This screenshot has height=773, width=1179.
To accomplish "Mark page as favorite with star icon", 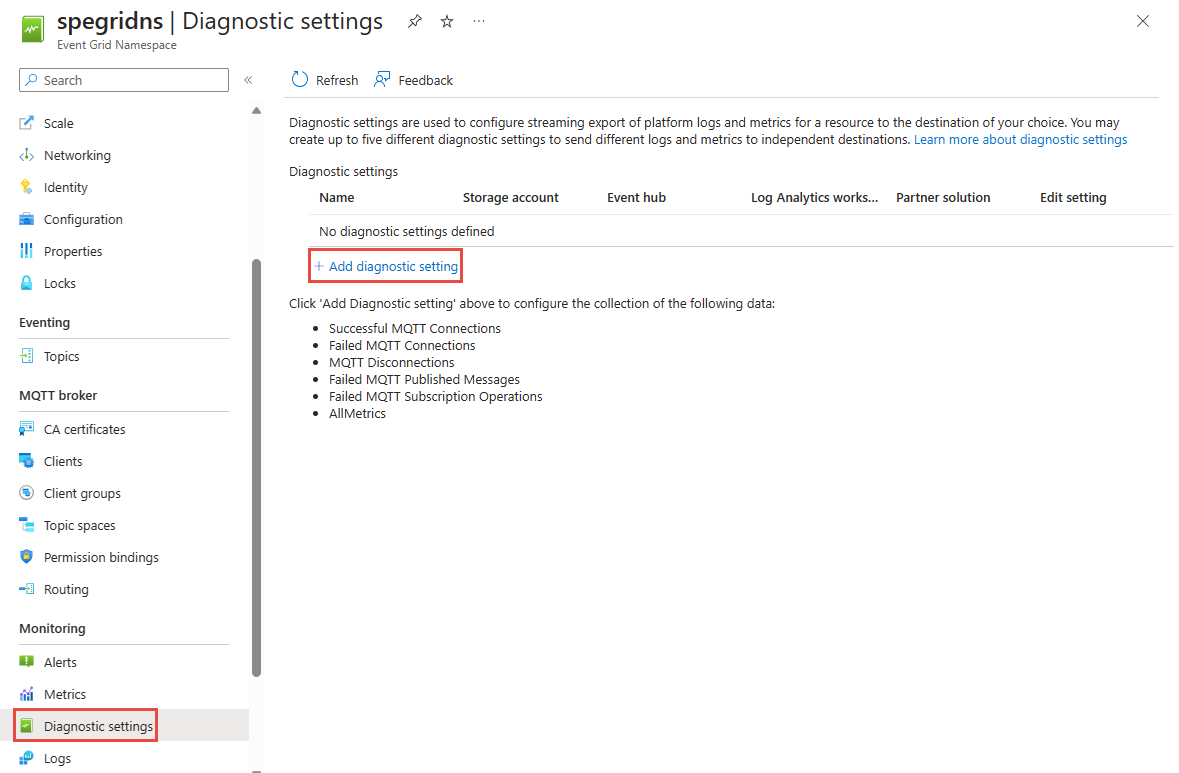I will point(447,22).
